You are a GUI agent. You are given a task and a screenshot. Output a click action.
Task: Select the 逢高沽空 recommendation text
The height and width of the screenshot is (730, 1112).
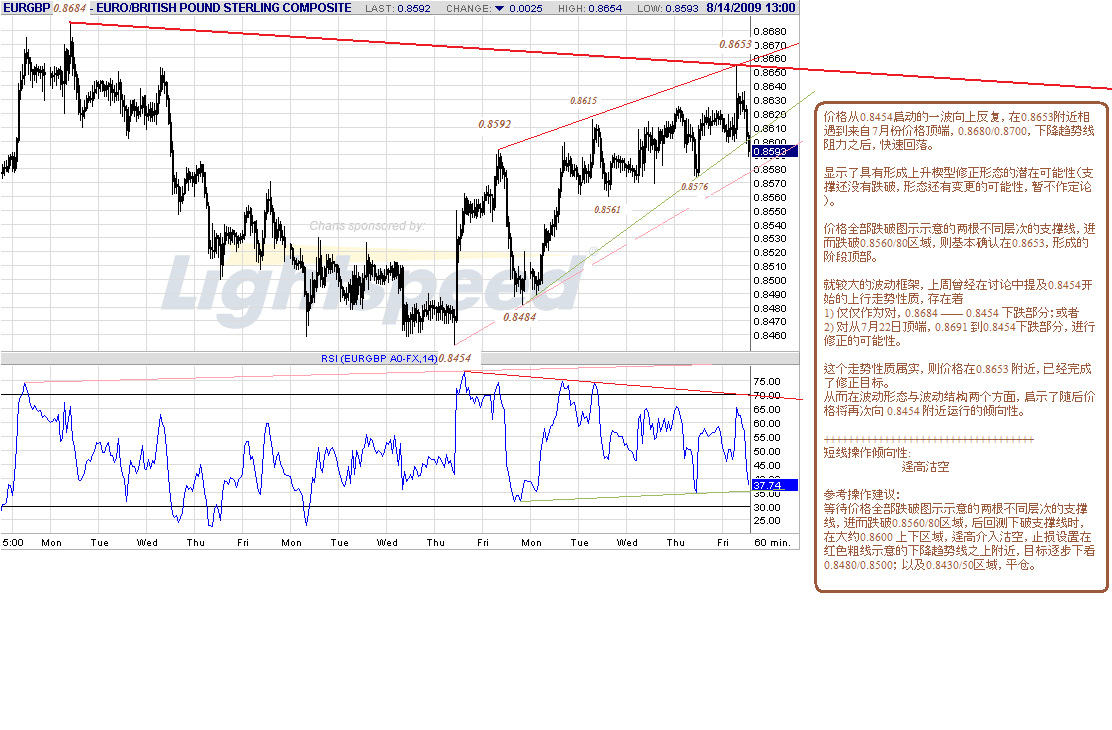pyautogui.click(x=925, y=467)
